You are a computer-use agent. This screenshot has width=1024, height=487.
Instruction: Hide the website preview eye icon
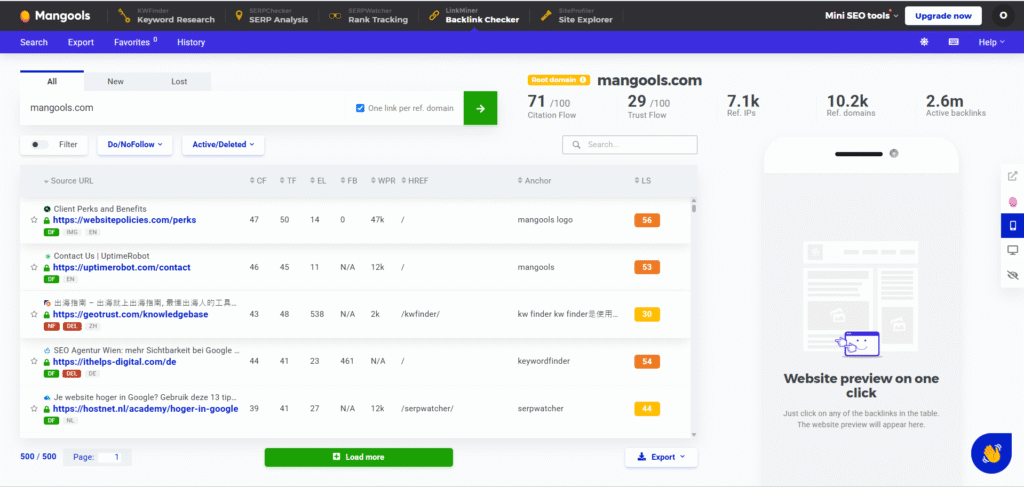pyautogui.click(x=1012, y=275)
